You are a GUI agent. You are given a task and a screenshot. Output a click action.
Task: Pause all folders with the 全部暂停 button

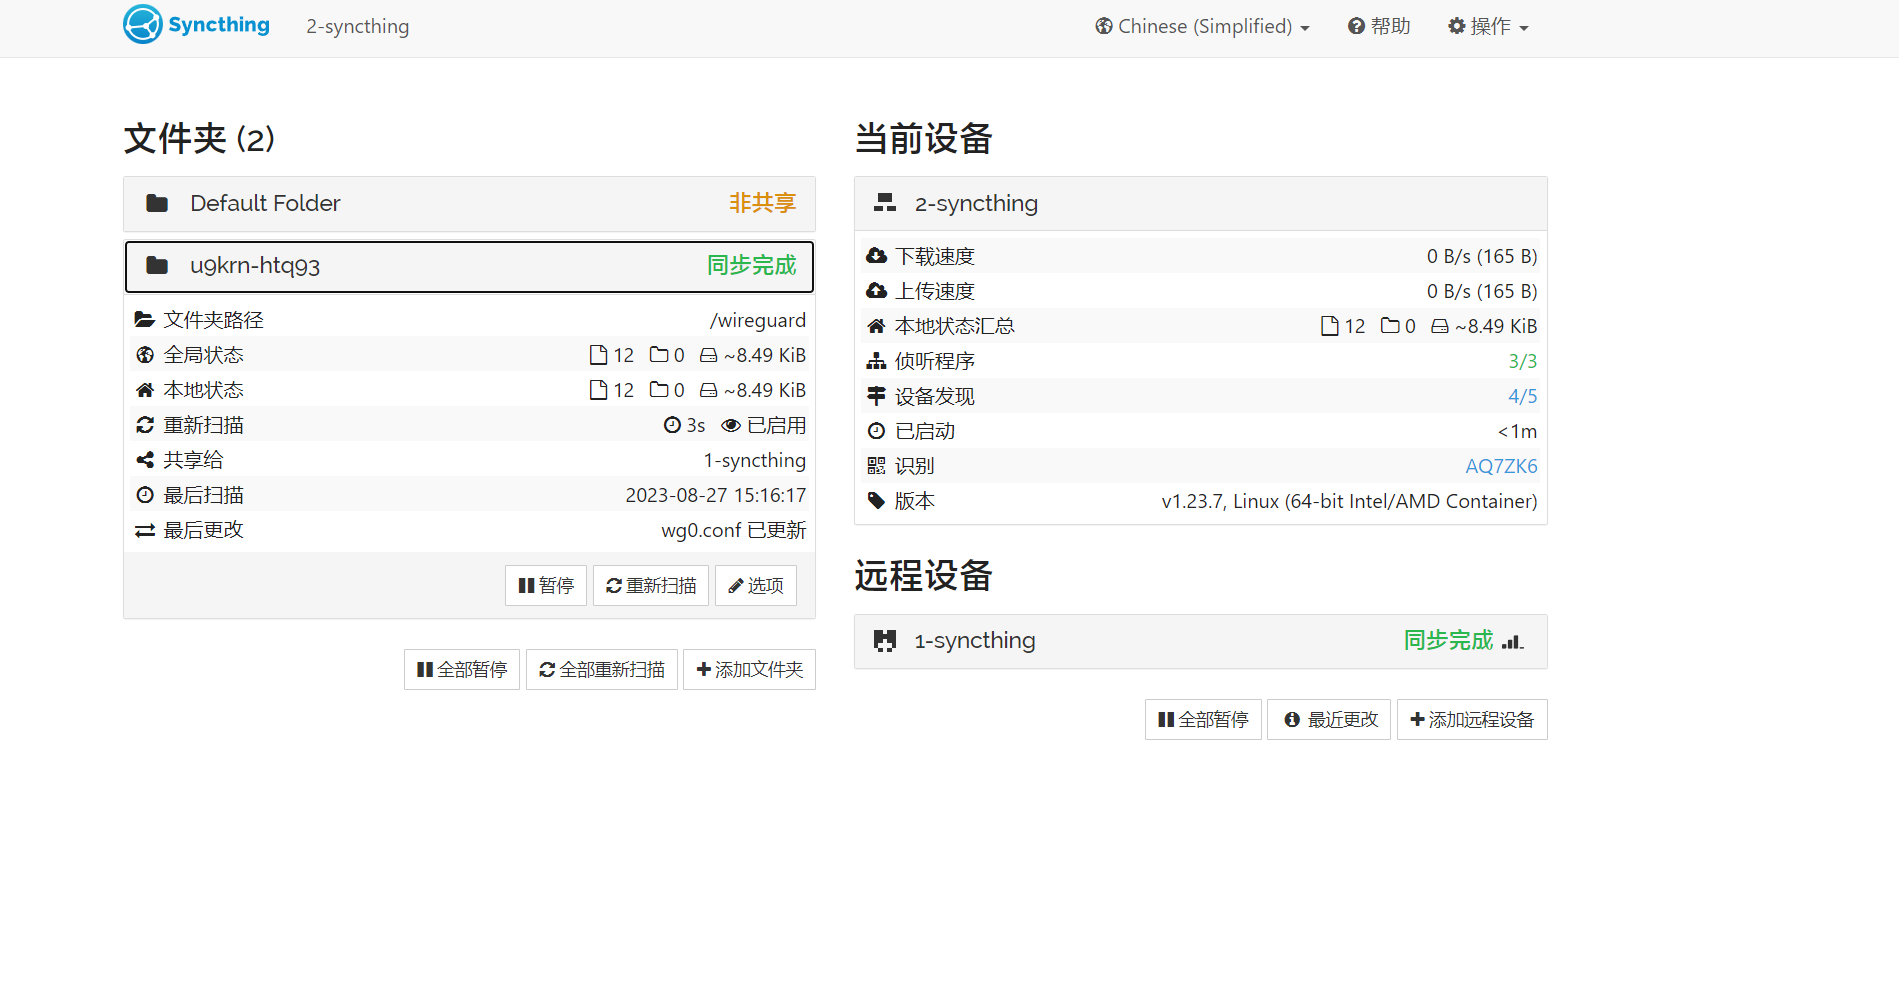click(x=462, y=669)
